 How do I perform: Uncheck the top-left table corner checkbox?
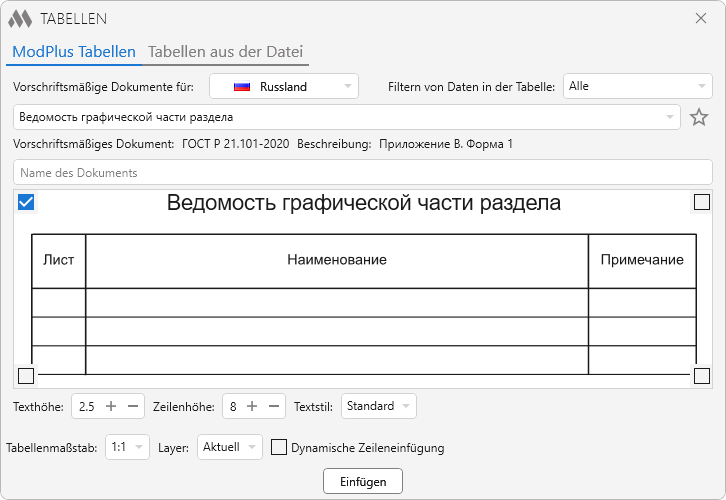(x=27, y=203)
